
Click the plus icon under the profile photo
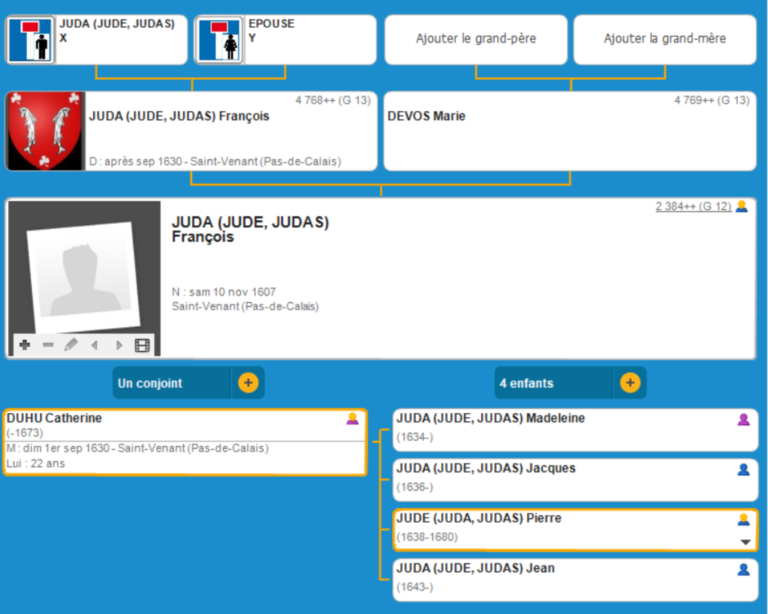pyautogui.click(x=24, y=345)
